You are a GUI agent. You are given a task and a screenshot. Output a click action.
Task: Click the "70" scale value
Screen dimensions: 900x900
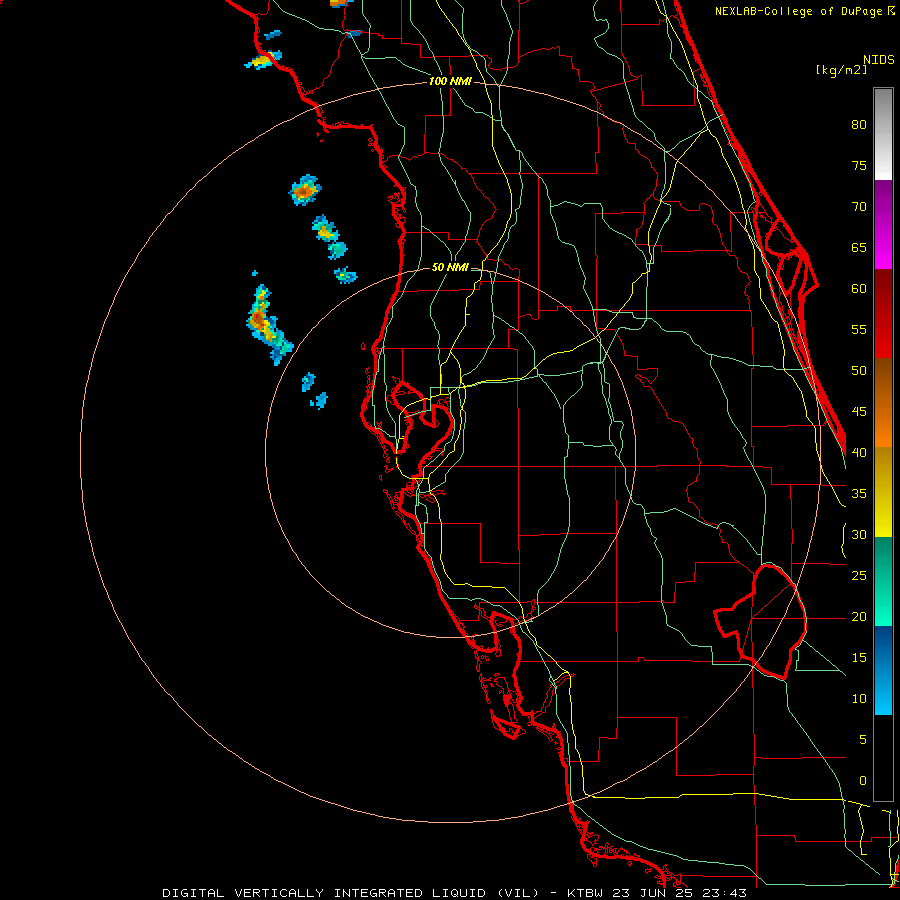click(x=859, y=207)
